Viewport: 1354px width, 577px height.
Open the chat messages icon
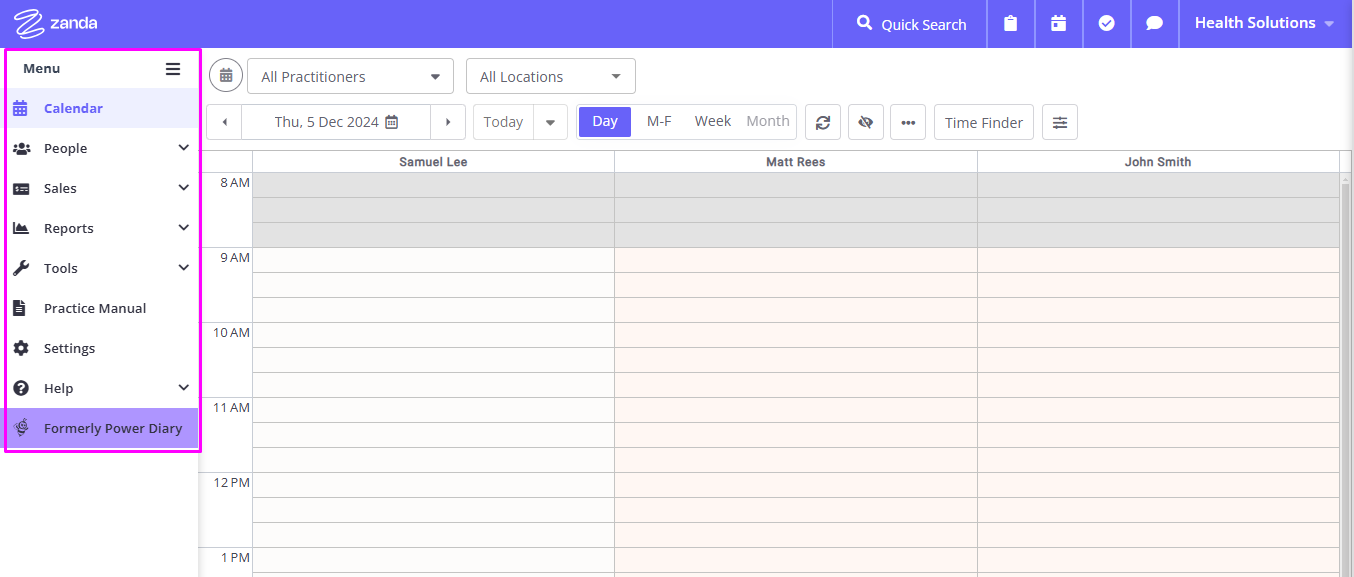click(1154, 24)
